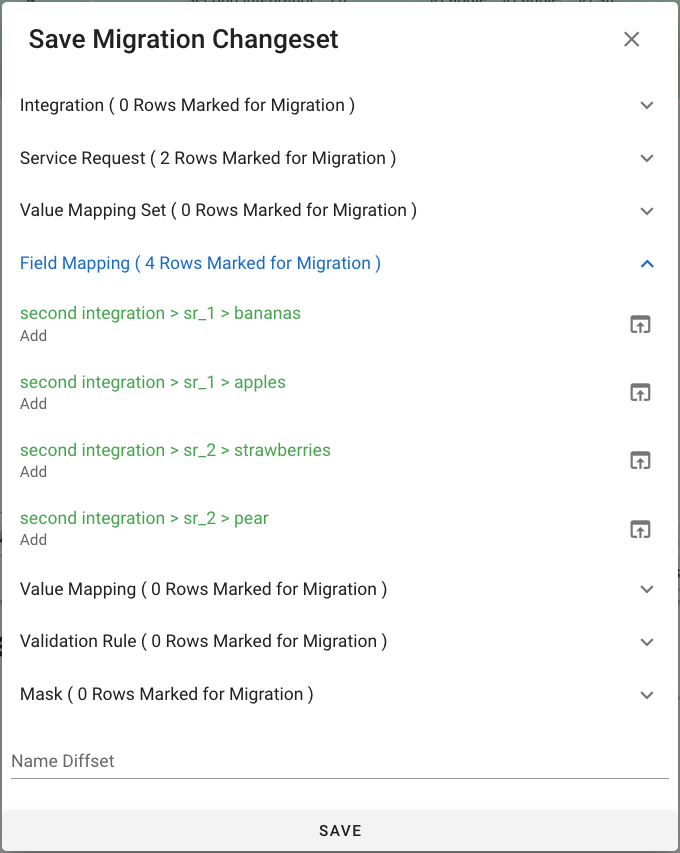Click the migrate icon for apples row
The width and height of the screenshot is (680, 853).
[640, 392]
